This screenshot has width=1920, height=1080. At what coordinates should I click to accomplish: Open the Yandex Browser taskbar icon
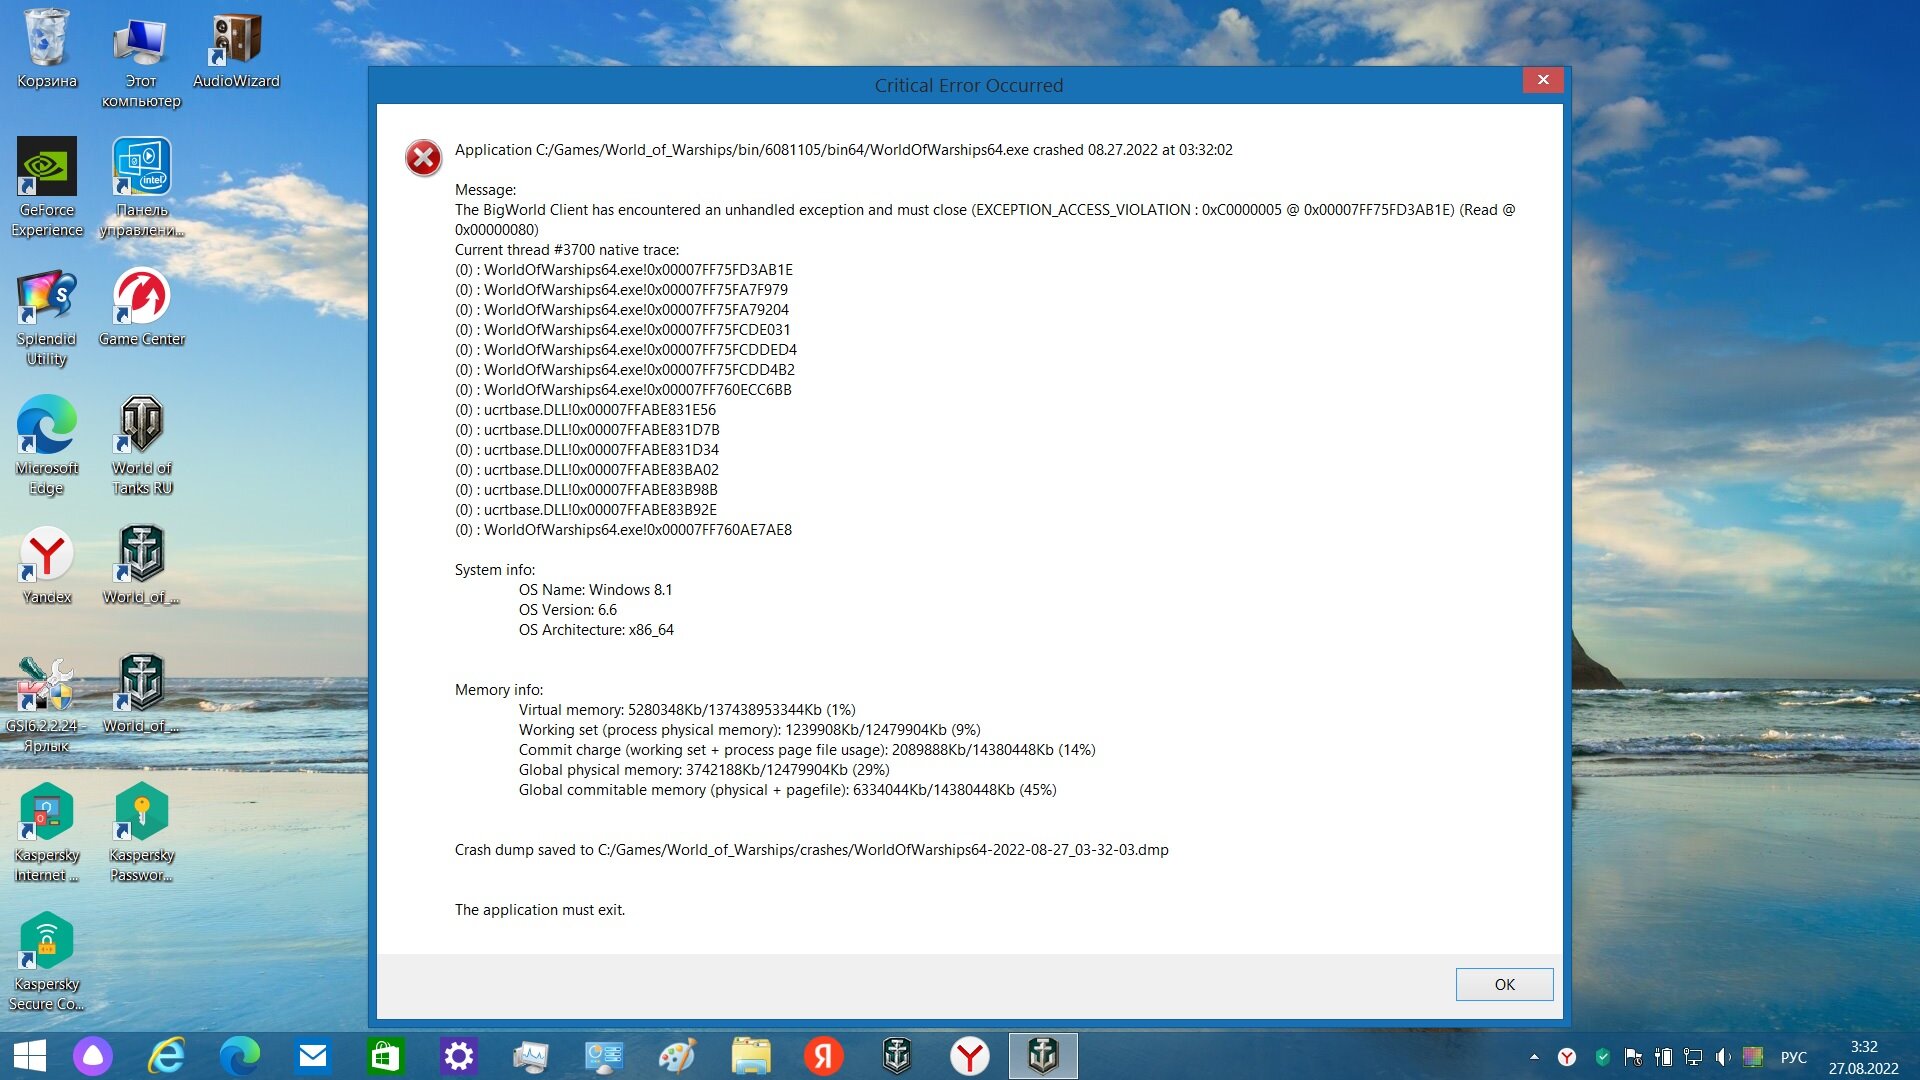click(970, 1056)
